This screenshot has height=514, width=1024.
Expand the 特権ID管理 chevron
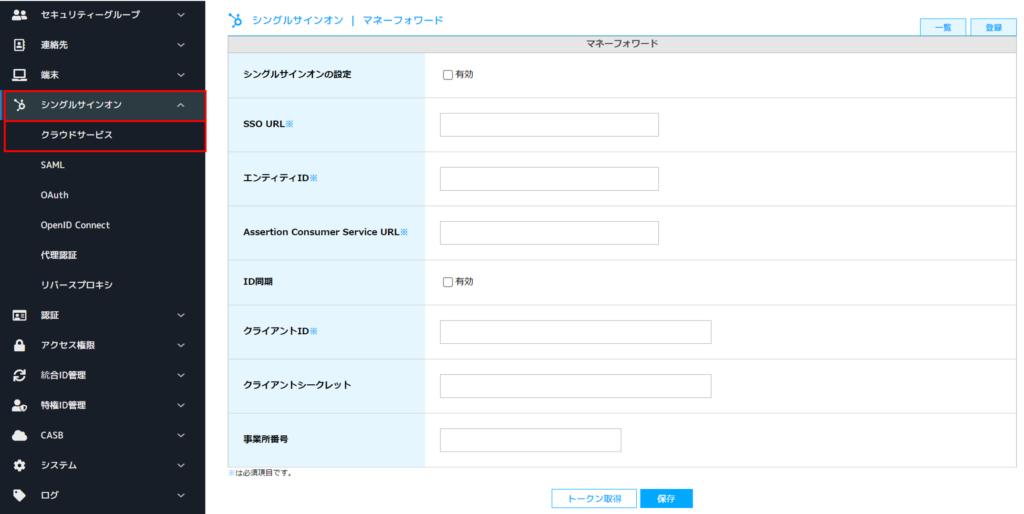[181, 405]
